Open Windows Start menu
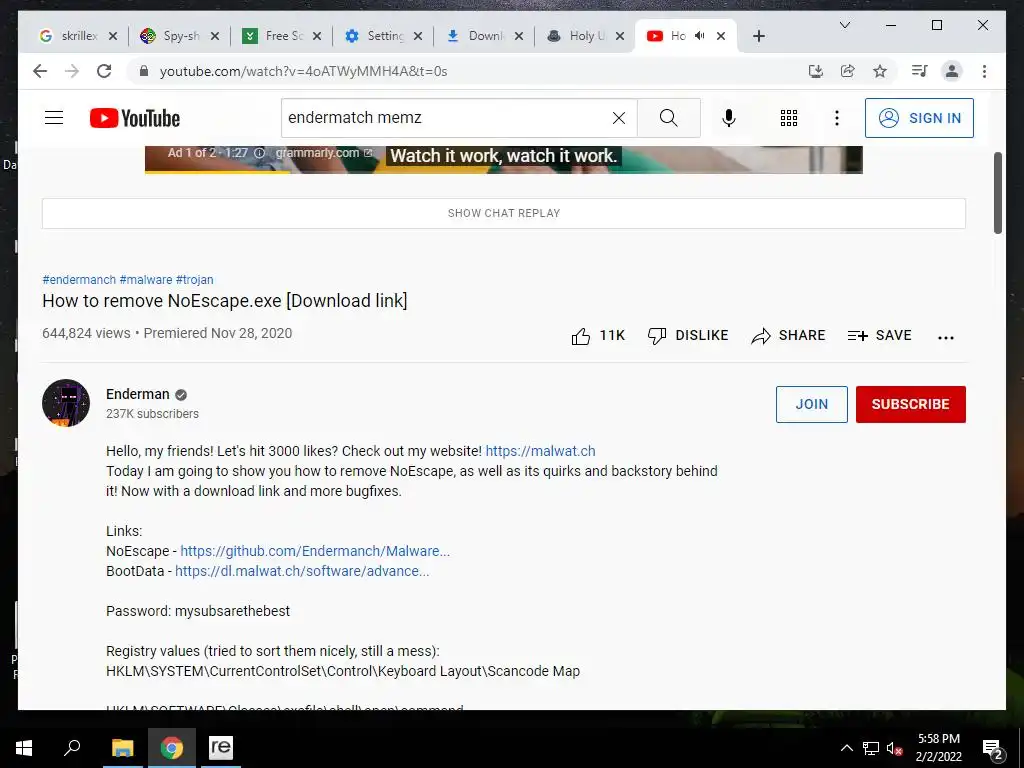Viewport: 1024px width, 768px height. (24, 748)
